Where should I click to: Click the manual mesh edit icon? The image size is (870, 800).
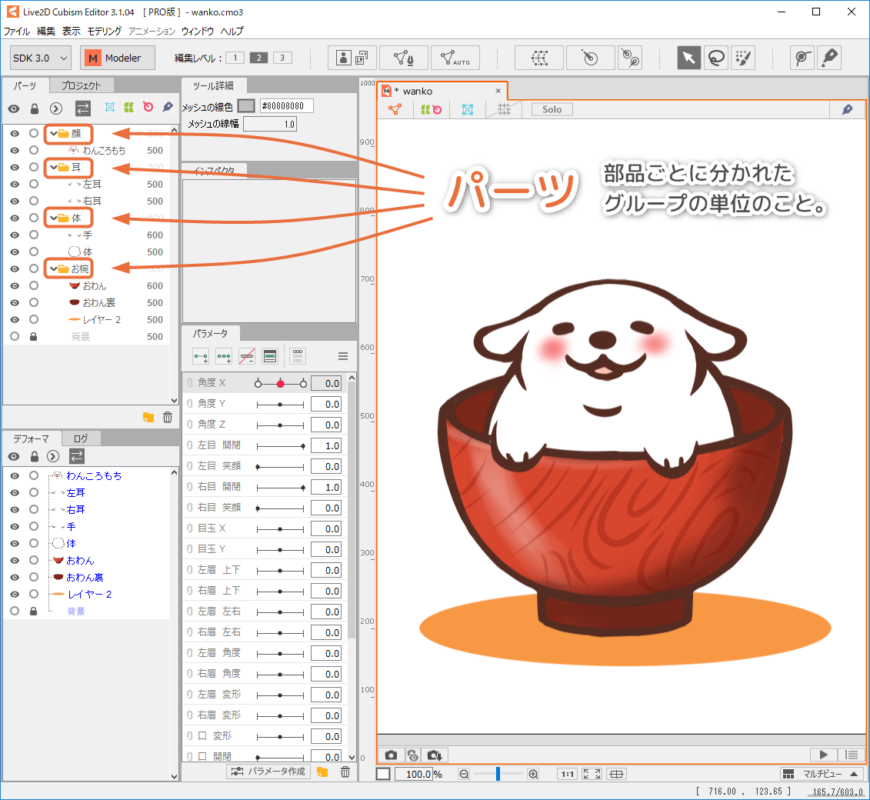pyautogui.click(x=403, y=58)
